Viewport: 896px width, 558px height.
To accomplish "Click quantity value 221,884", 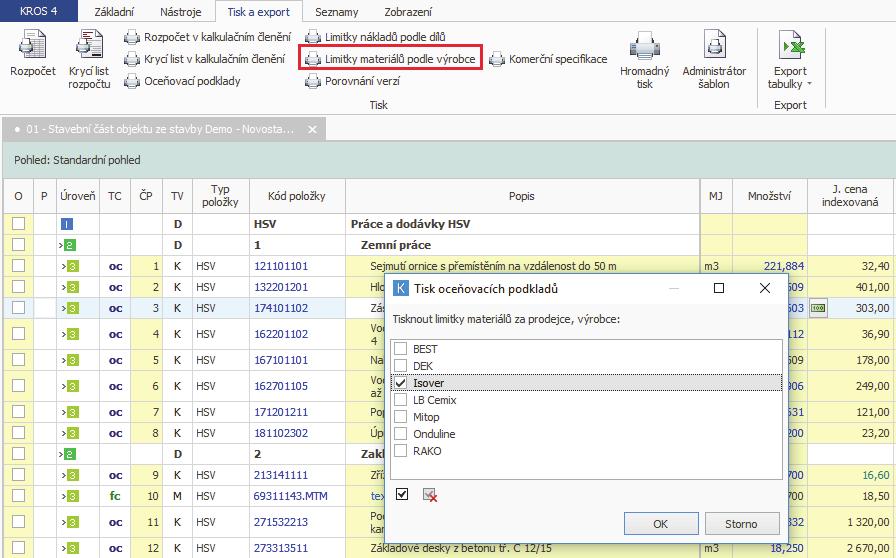I will tap(783, 266).
